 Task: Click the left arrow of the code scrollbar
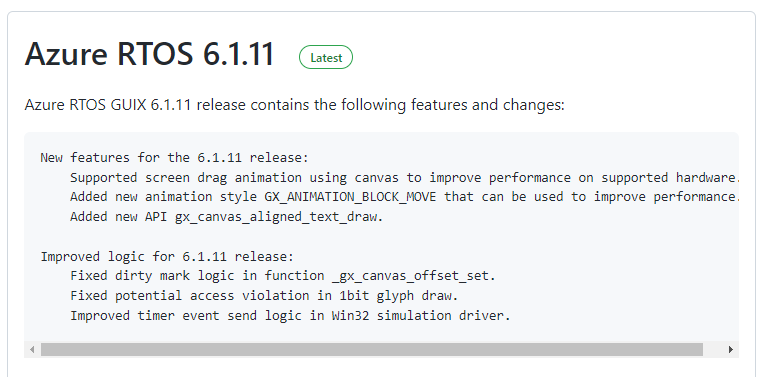pyautogui.click(x=32, y=350)
